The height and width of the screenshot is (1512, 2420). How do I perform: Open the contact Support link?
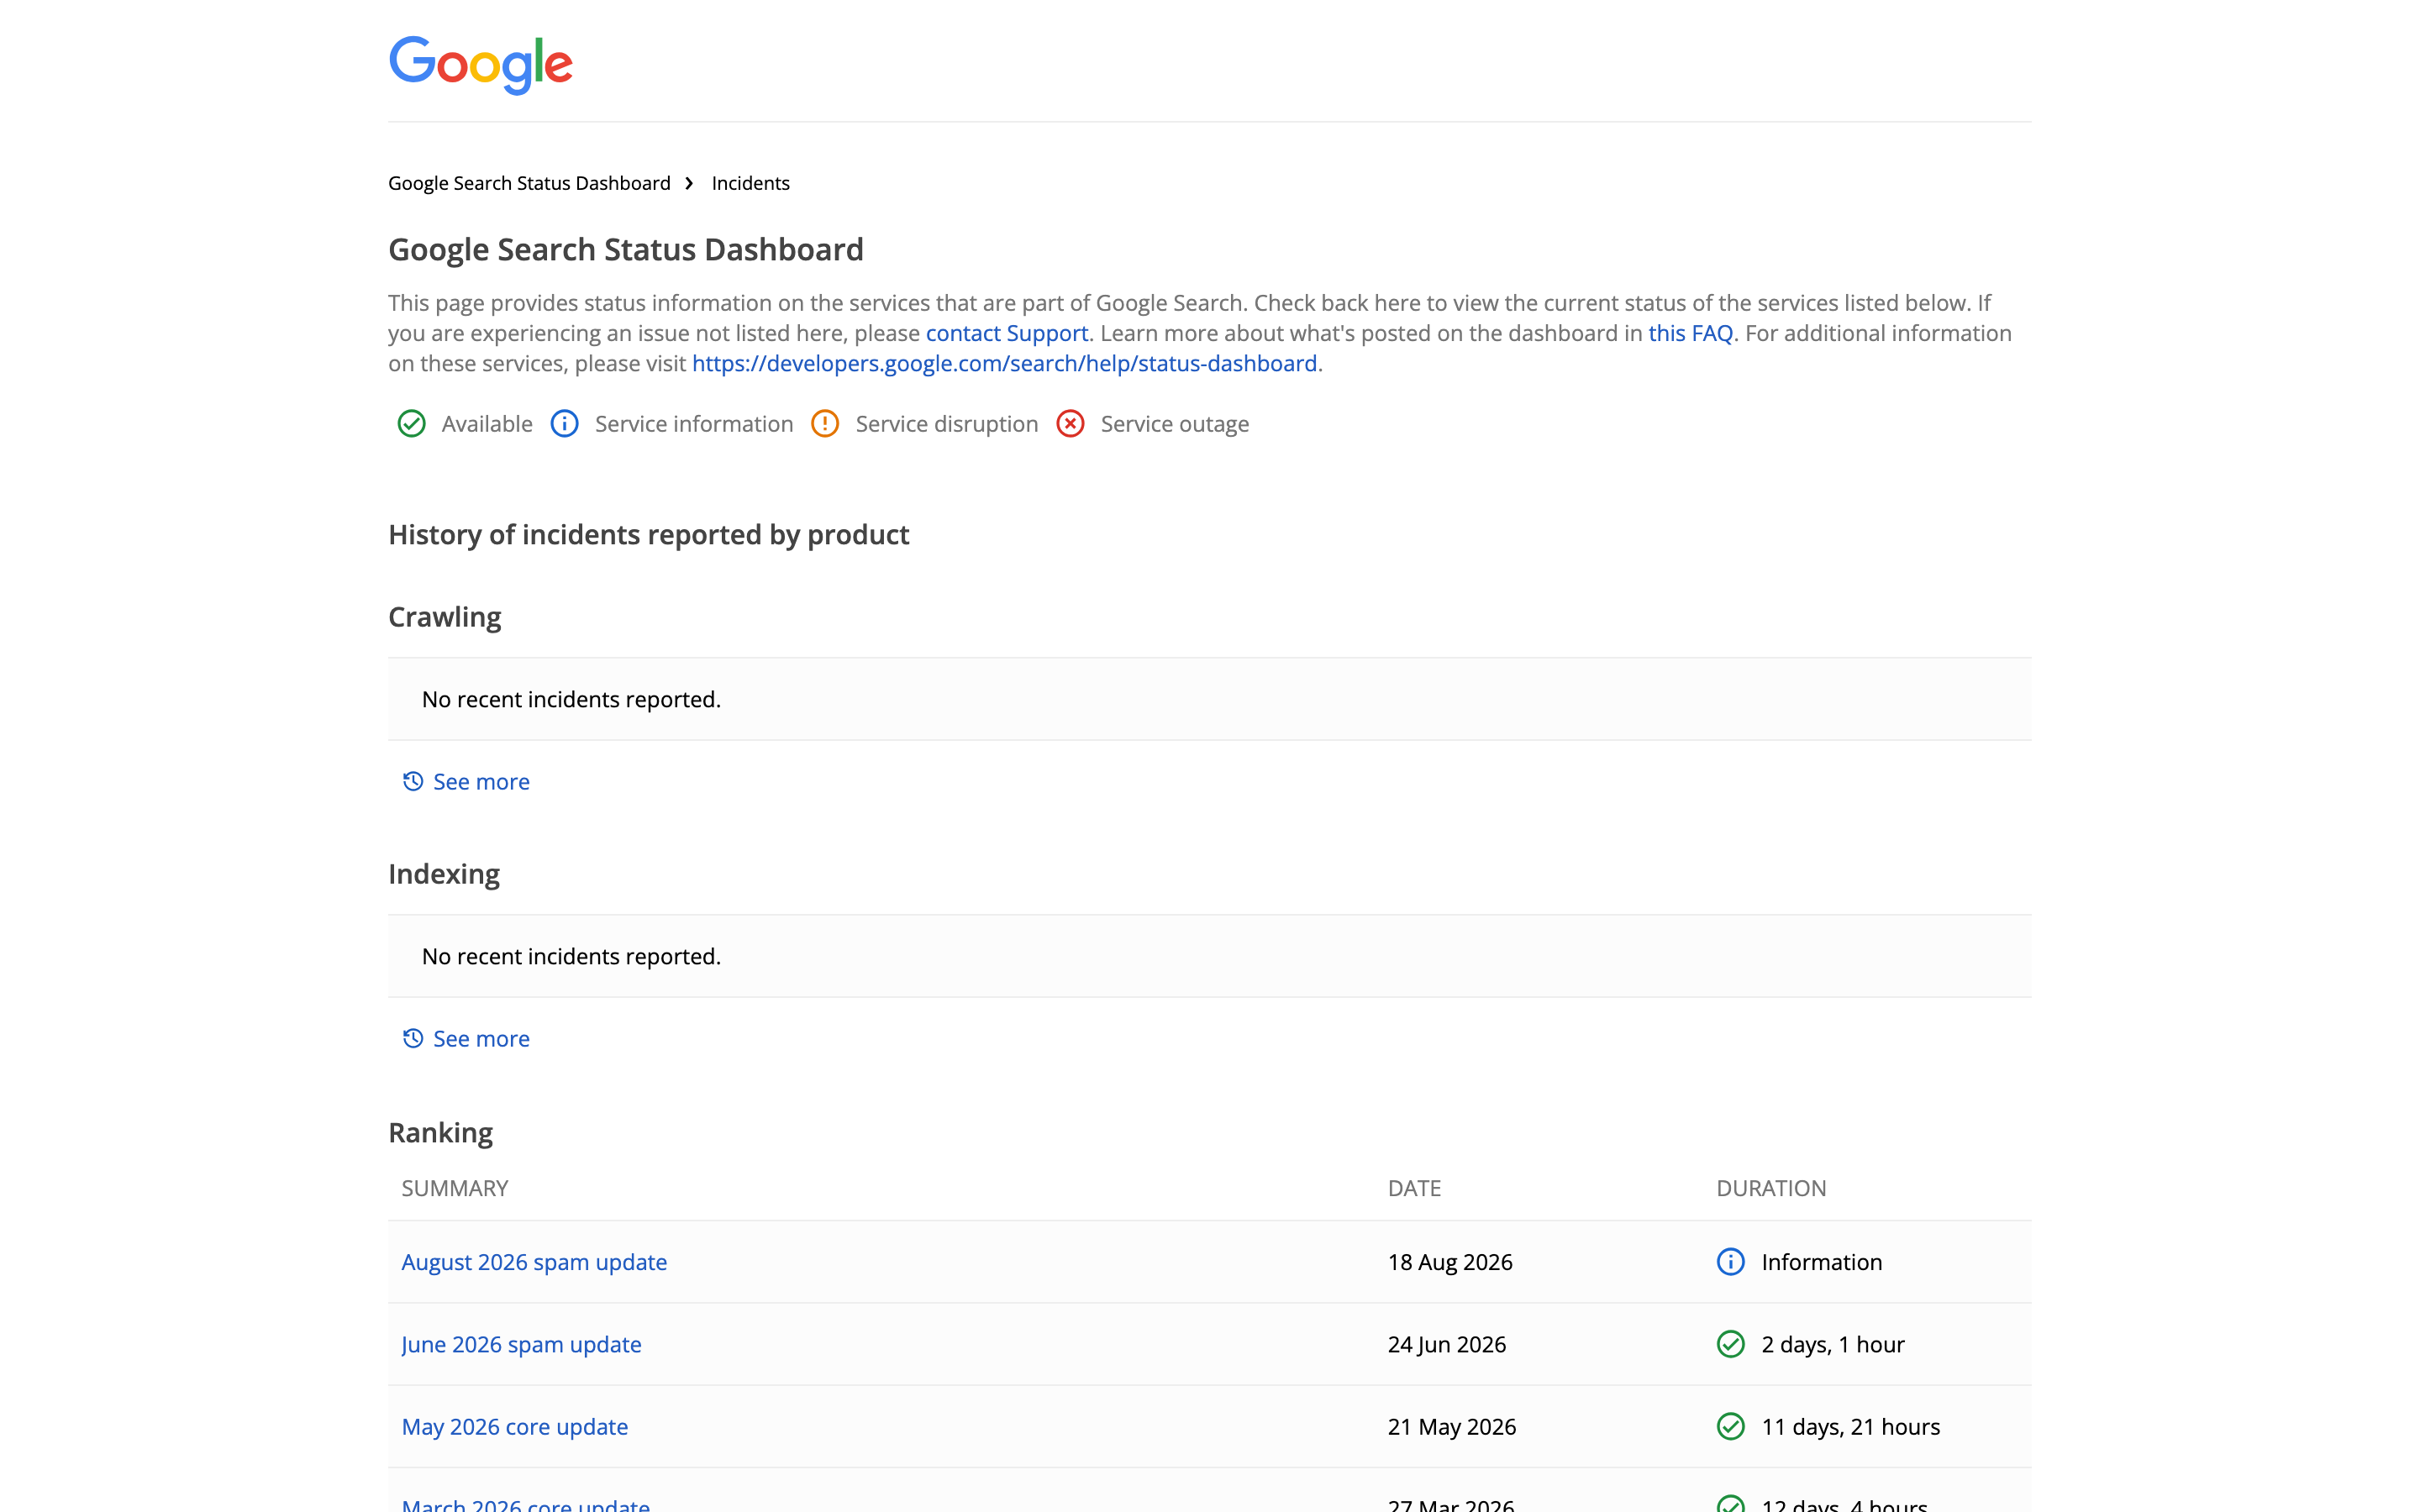pos(1006,333)
